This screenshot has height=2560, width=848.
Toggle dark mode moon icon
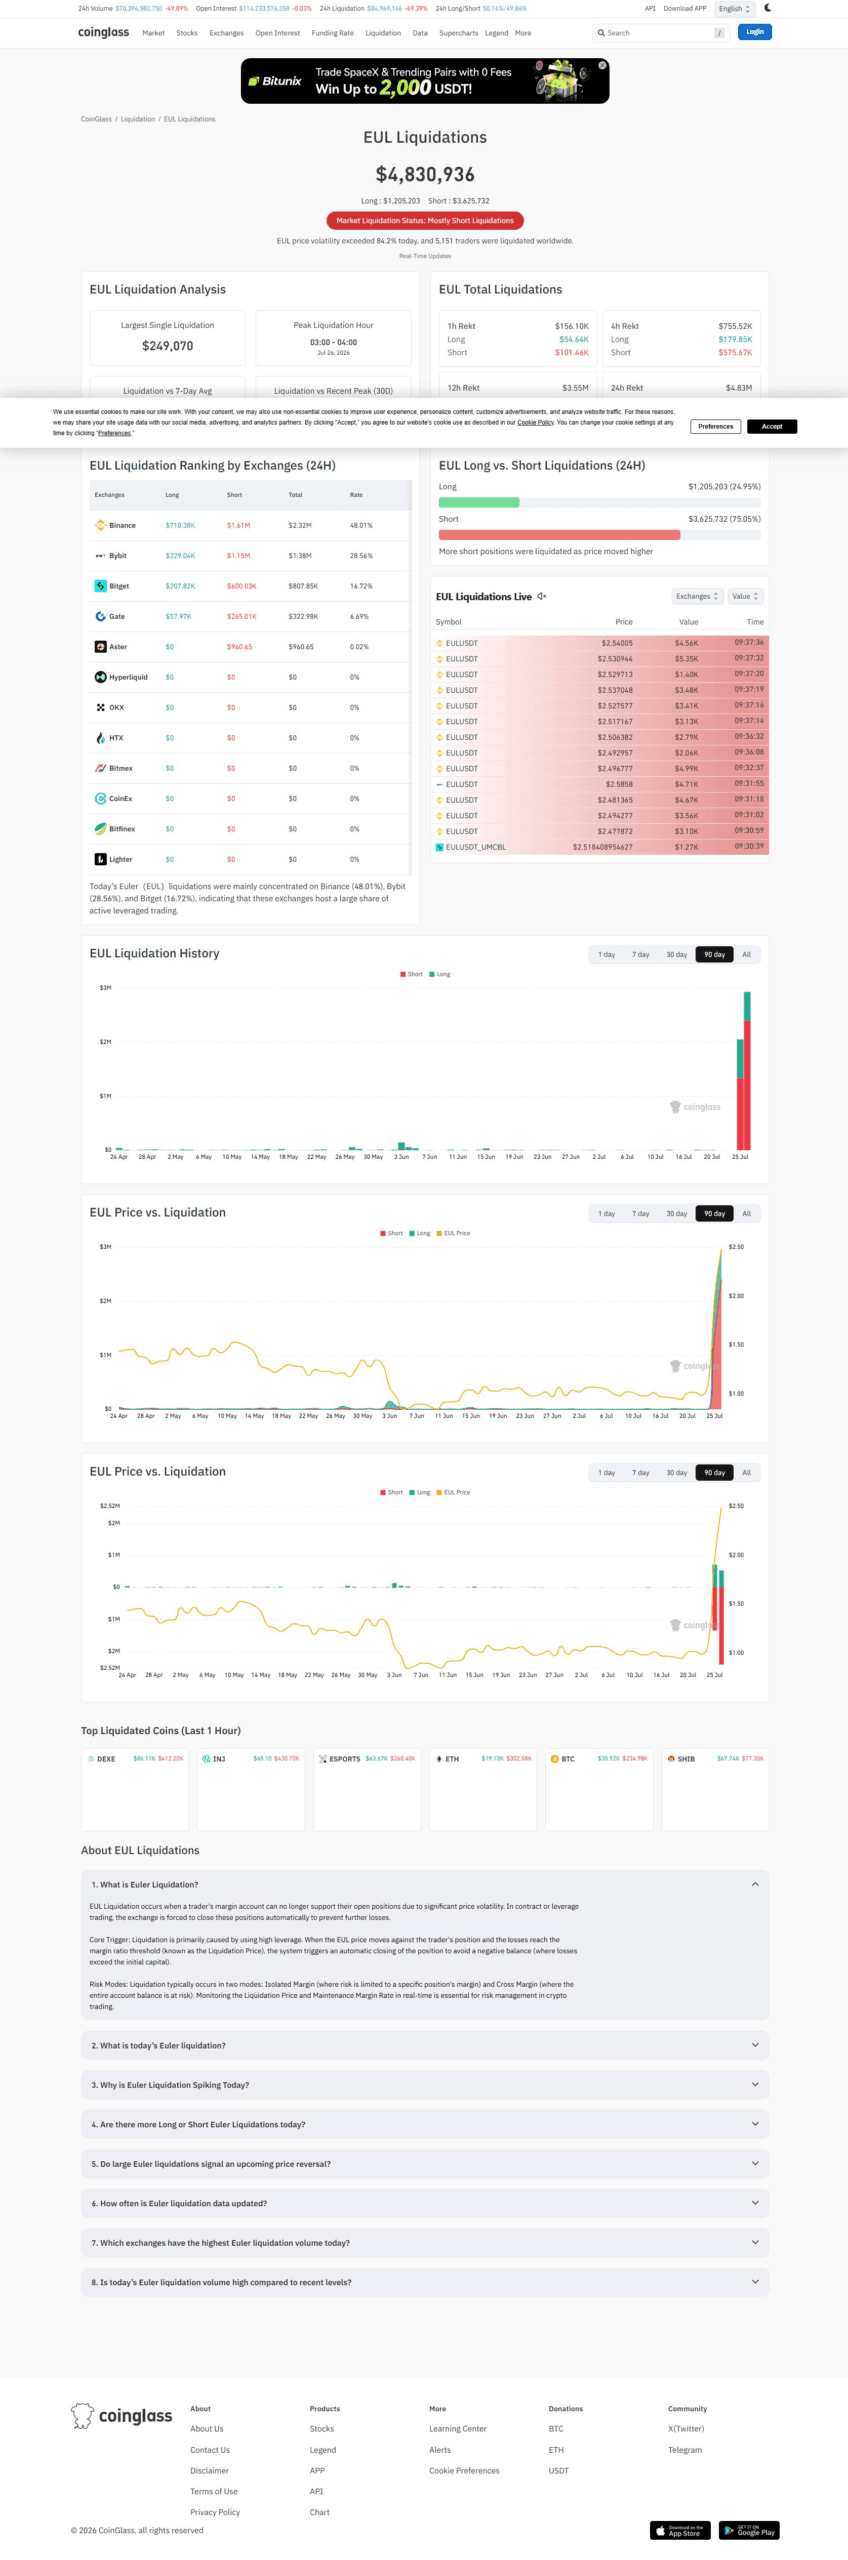click(x=768, y=8)
